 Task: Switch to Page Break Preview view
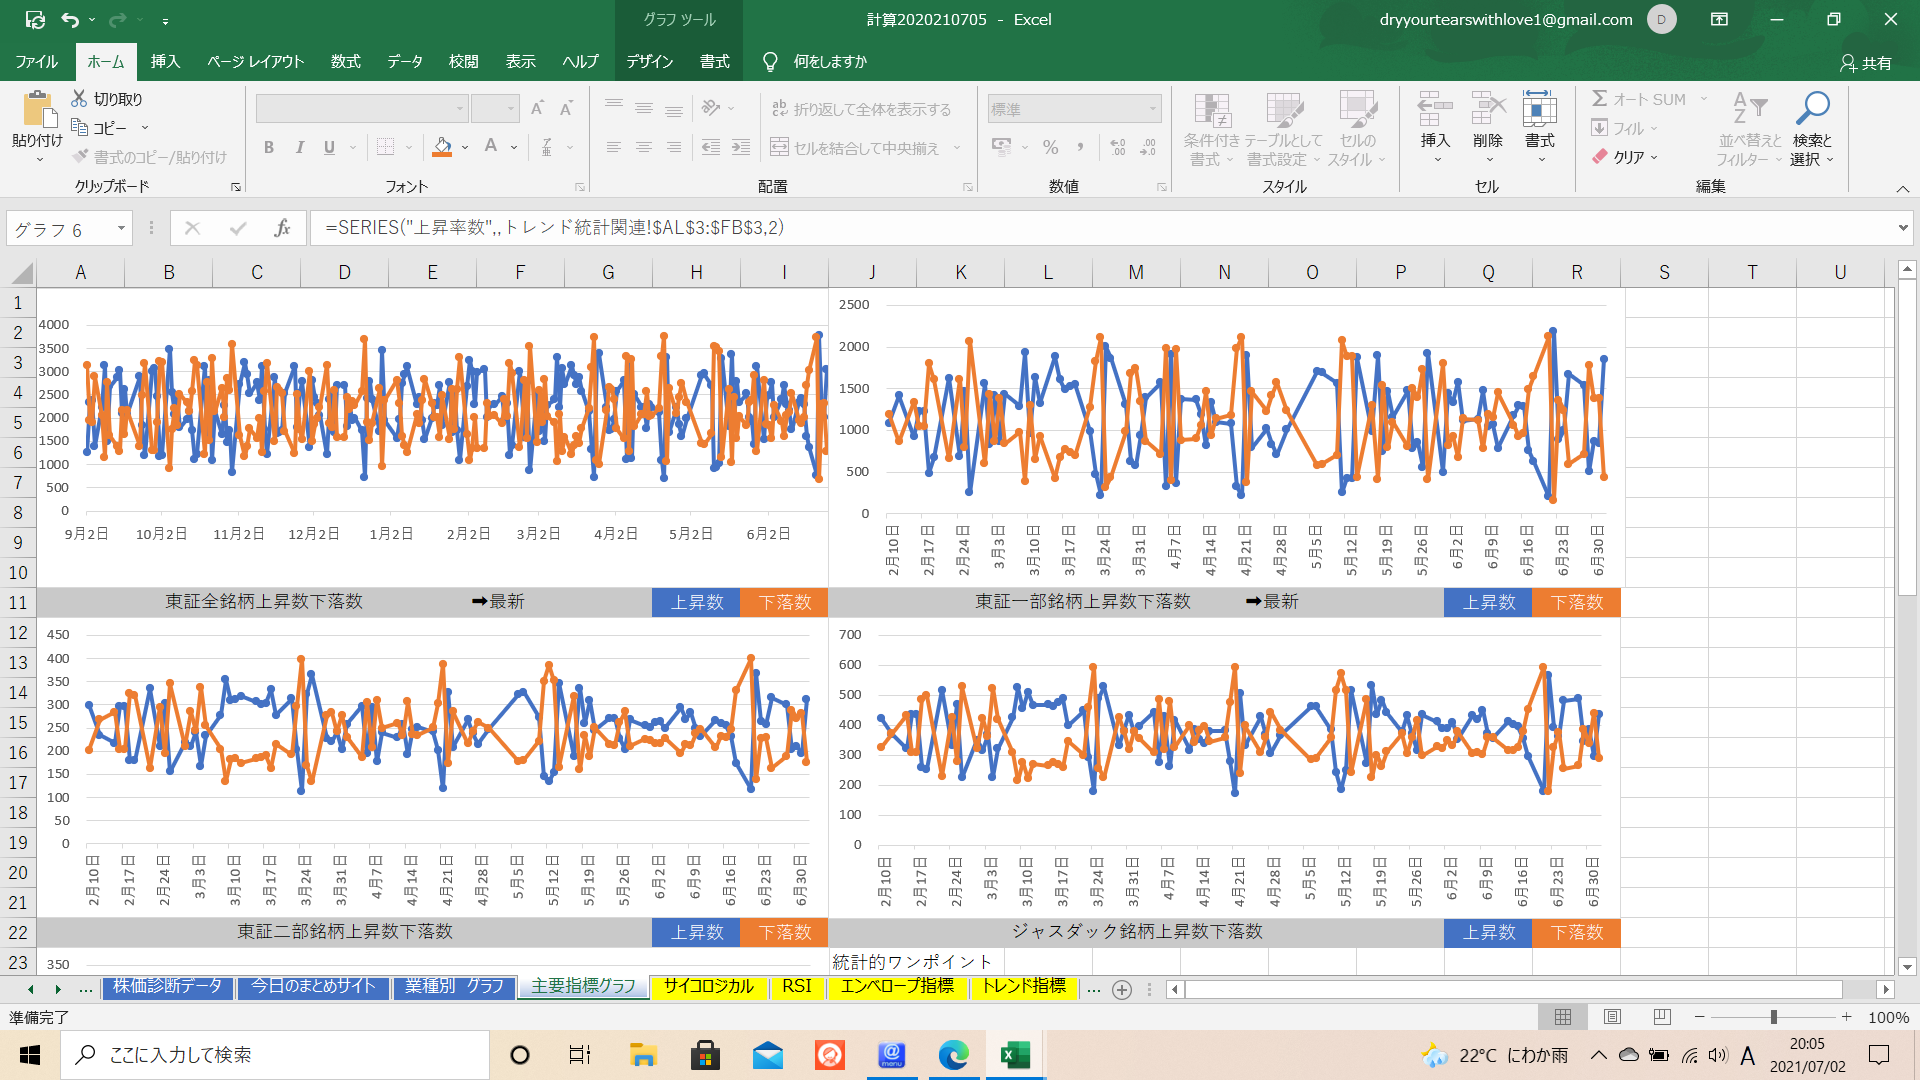[x=1662, y=1017]
